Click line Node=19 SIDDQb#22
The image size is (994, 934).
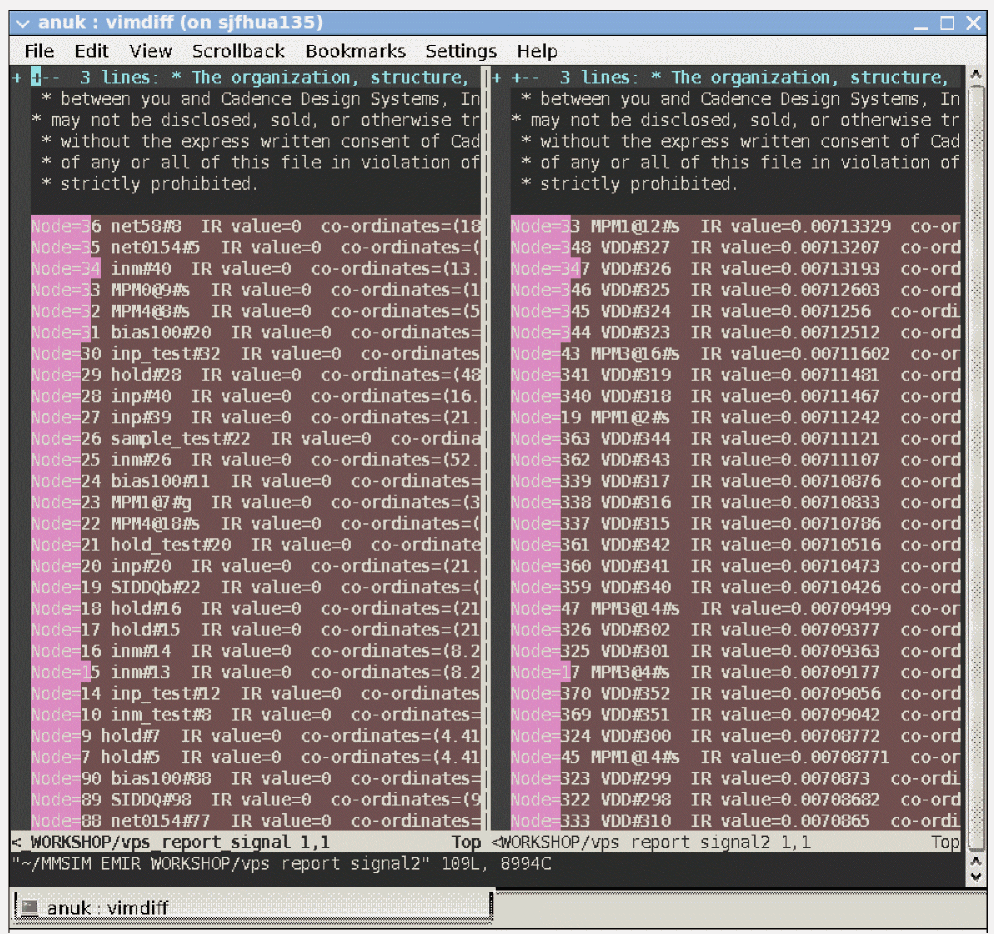tap(257, 587)
